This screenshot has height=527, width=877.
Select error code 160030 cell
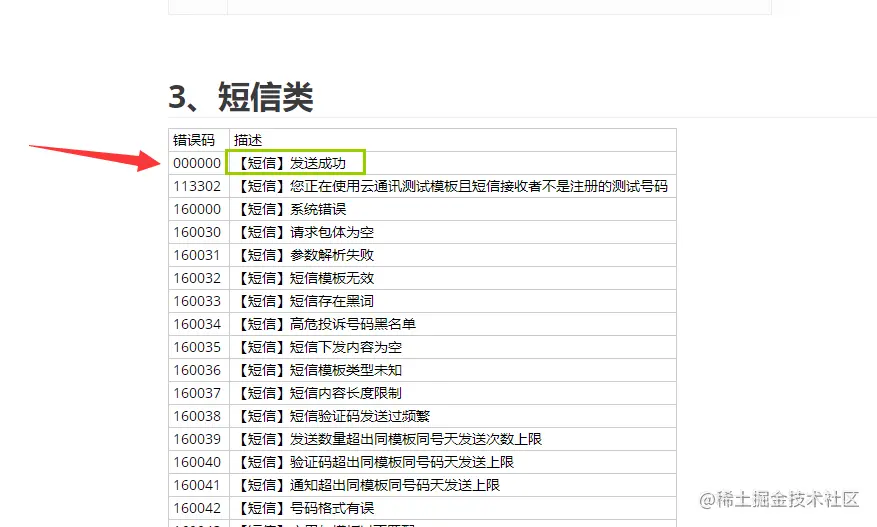[197, 232]
